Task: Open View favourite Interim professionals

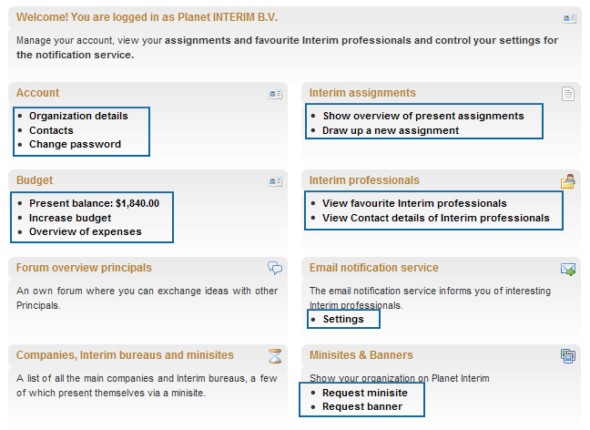Action: [x=414, y=203]
